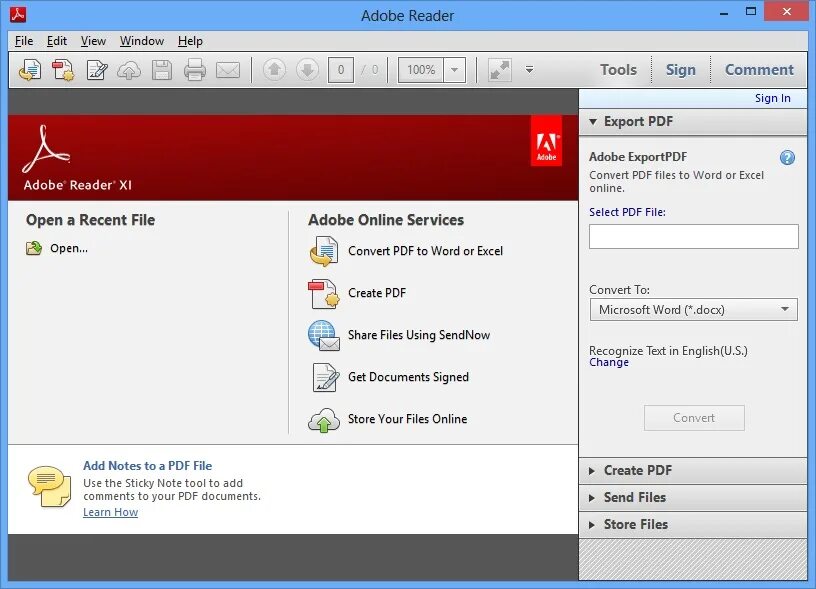Click Convert PDF to Word or Excel text
The height and width of the screenshot is (589, 816).
(425, 251)
